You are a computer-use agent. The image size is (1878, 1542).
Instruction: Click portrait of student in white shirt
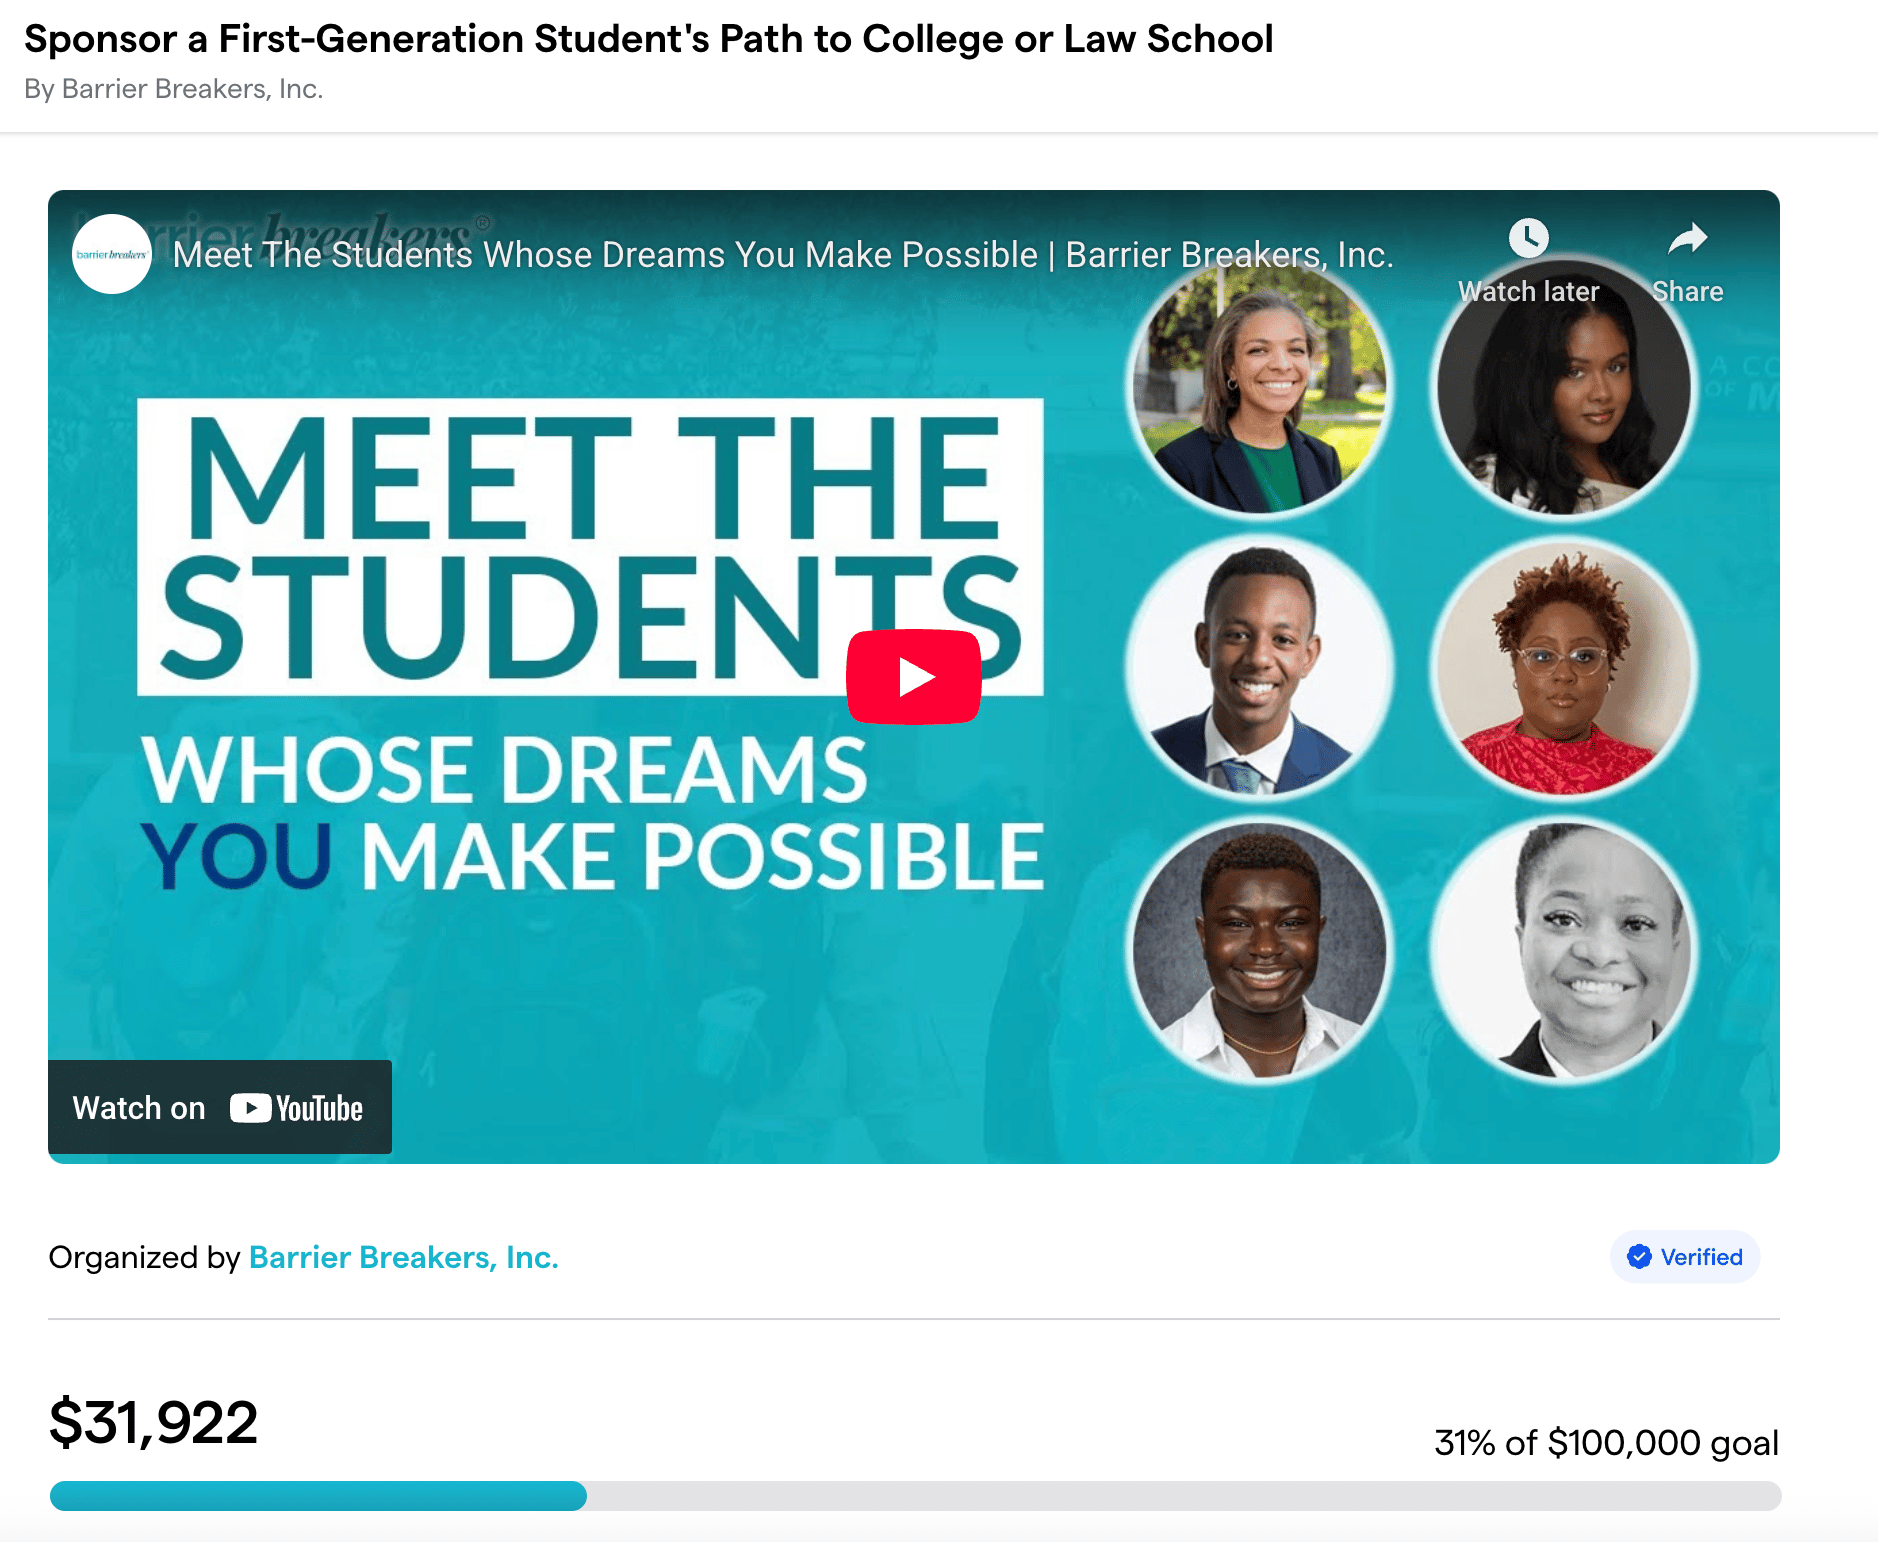1259,950
